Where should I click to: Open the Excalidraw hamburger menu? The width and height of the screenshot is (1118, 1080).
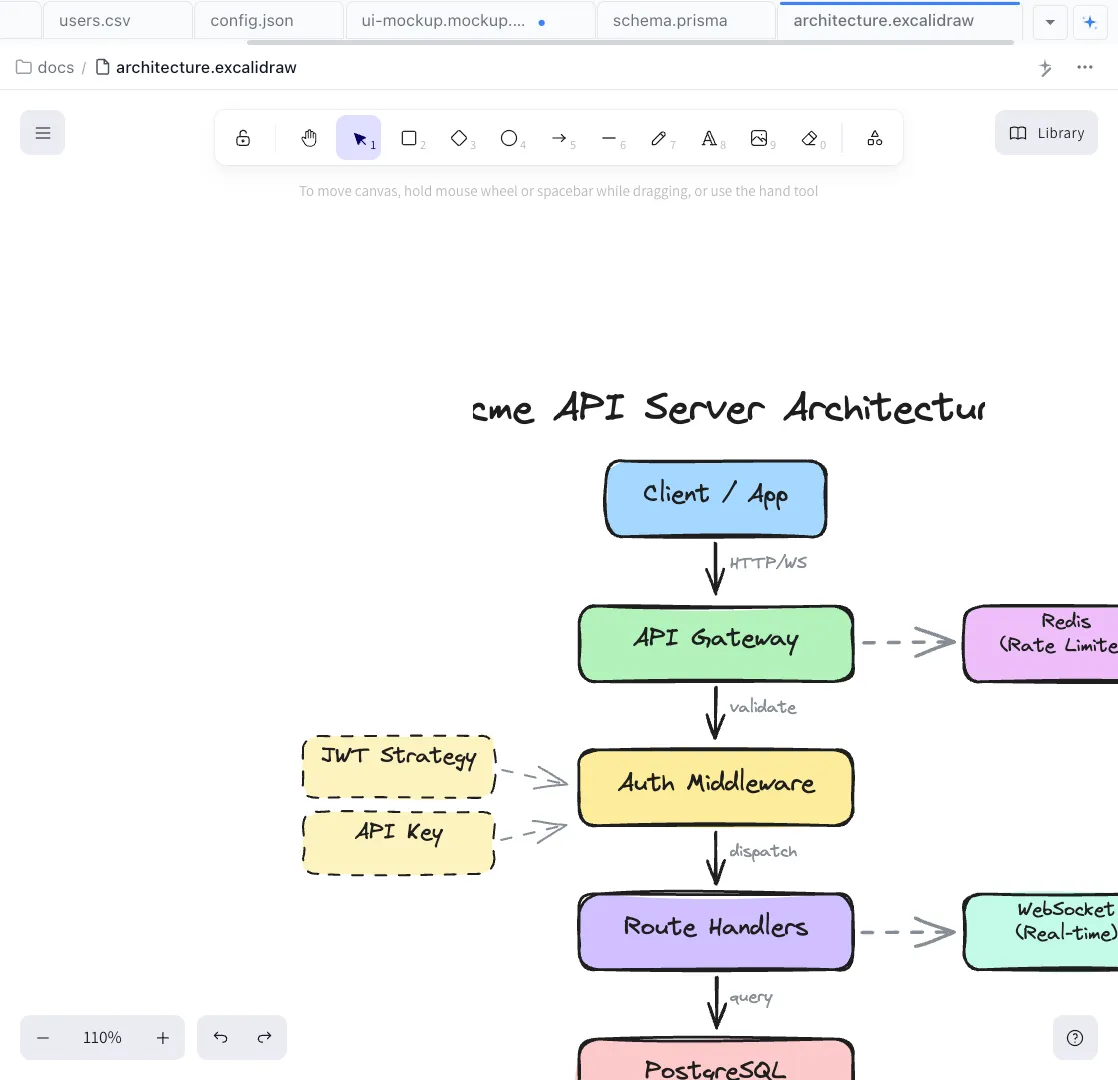pyautogui.click(x=42, y=132)
